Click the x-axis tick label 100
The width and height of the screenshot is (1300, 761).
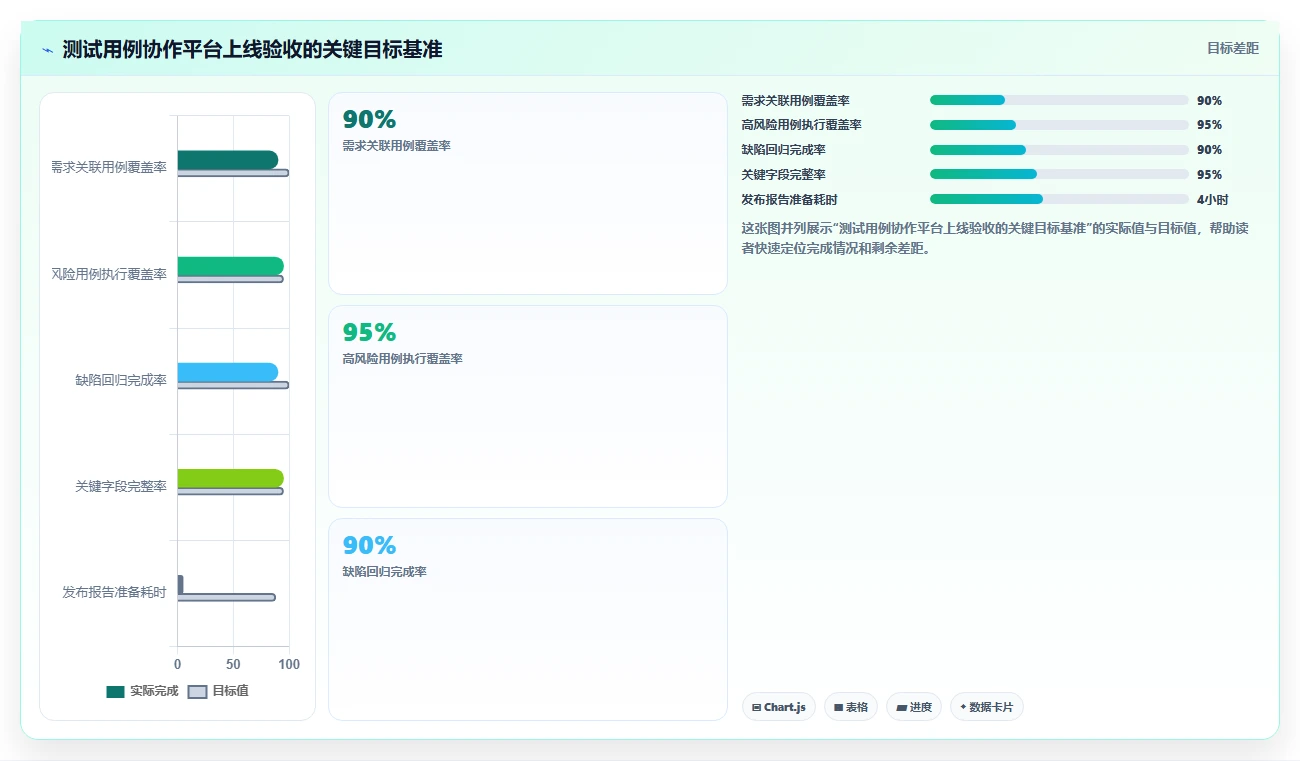[289, 664]
